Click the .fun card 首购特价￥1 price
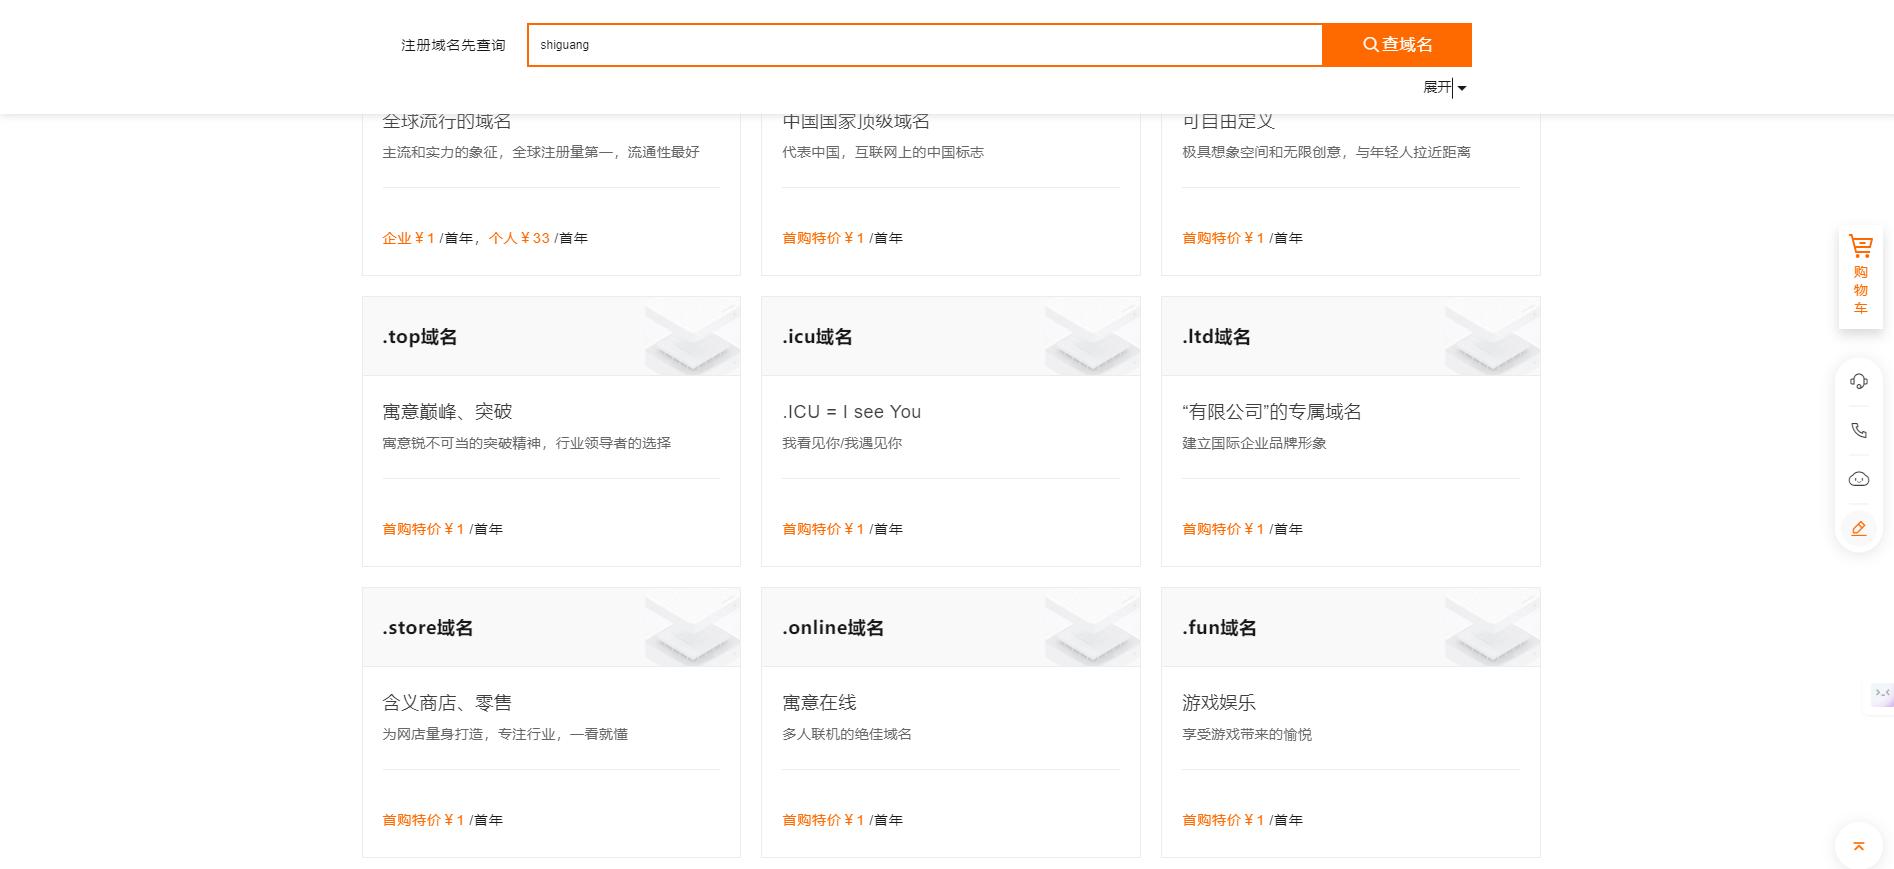The width and height of the screenshot is (1894, 869). coord(1223,820)
